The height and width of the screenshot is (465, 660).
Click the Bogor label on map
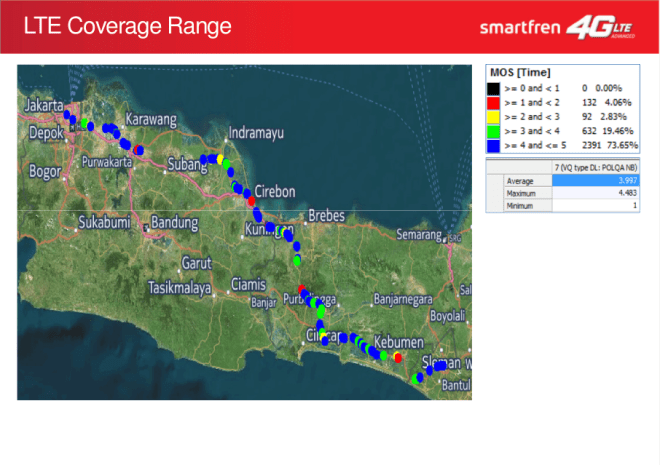45,172
